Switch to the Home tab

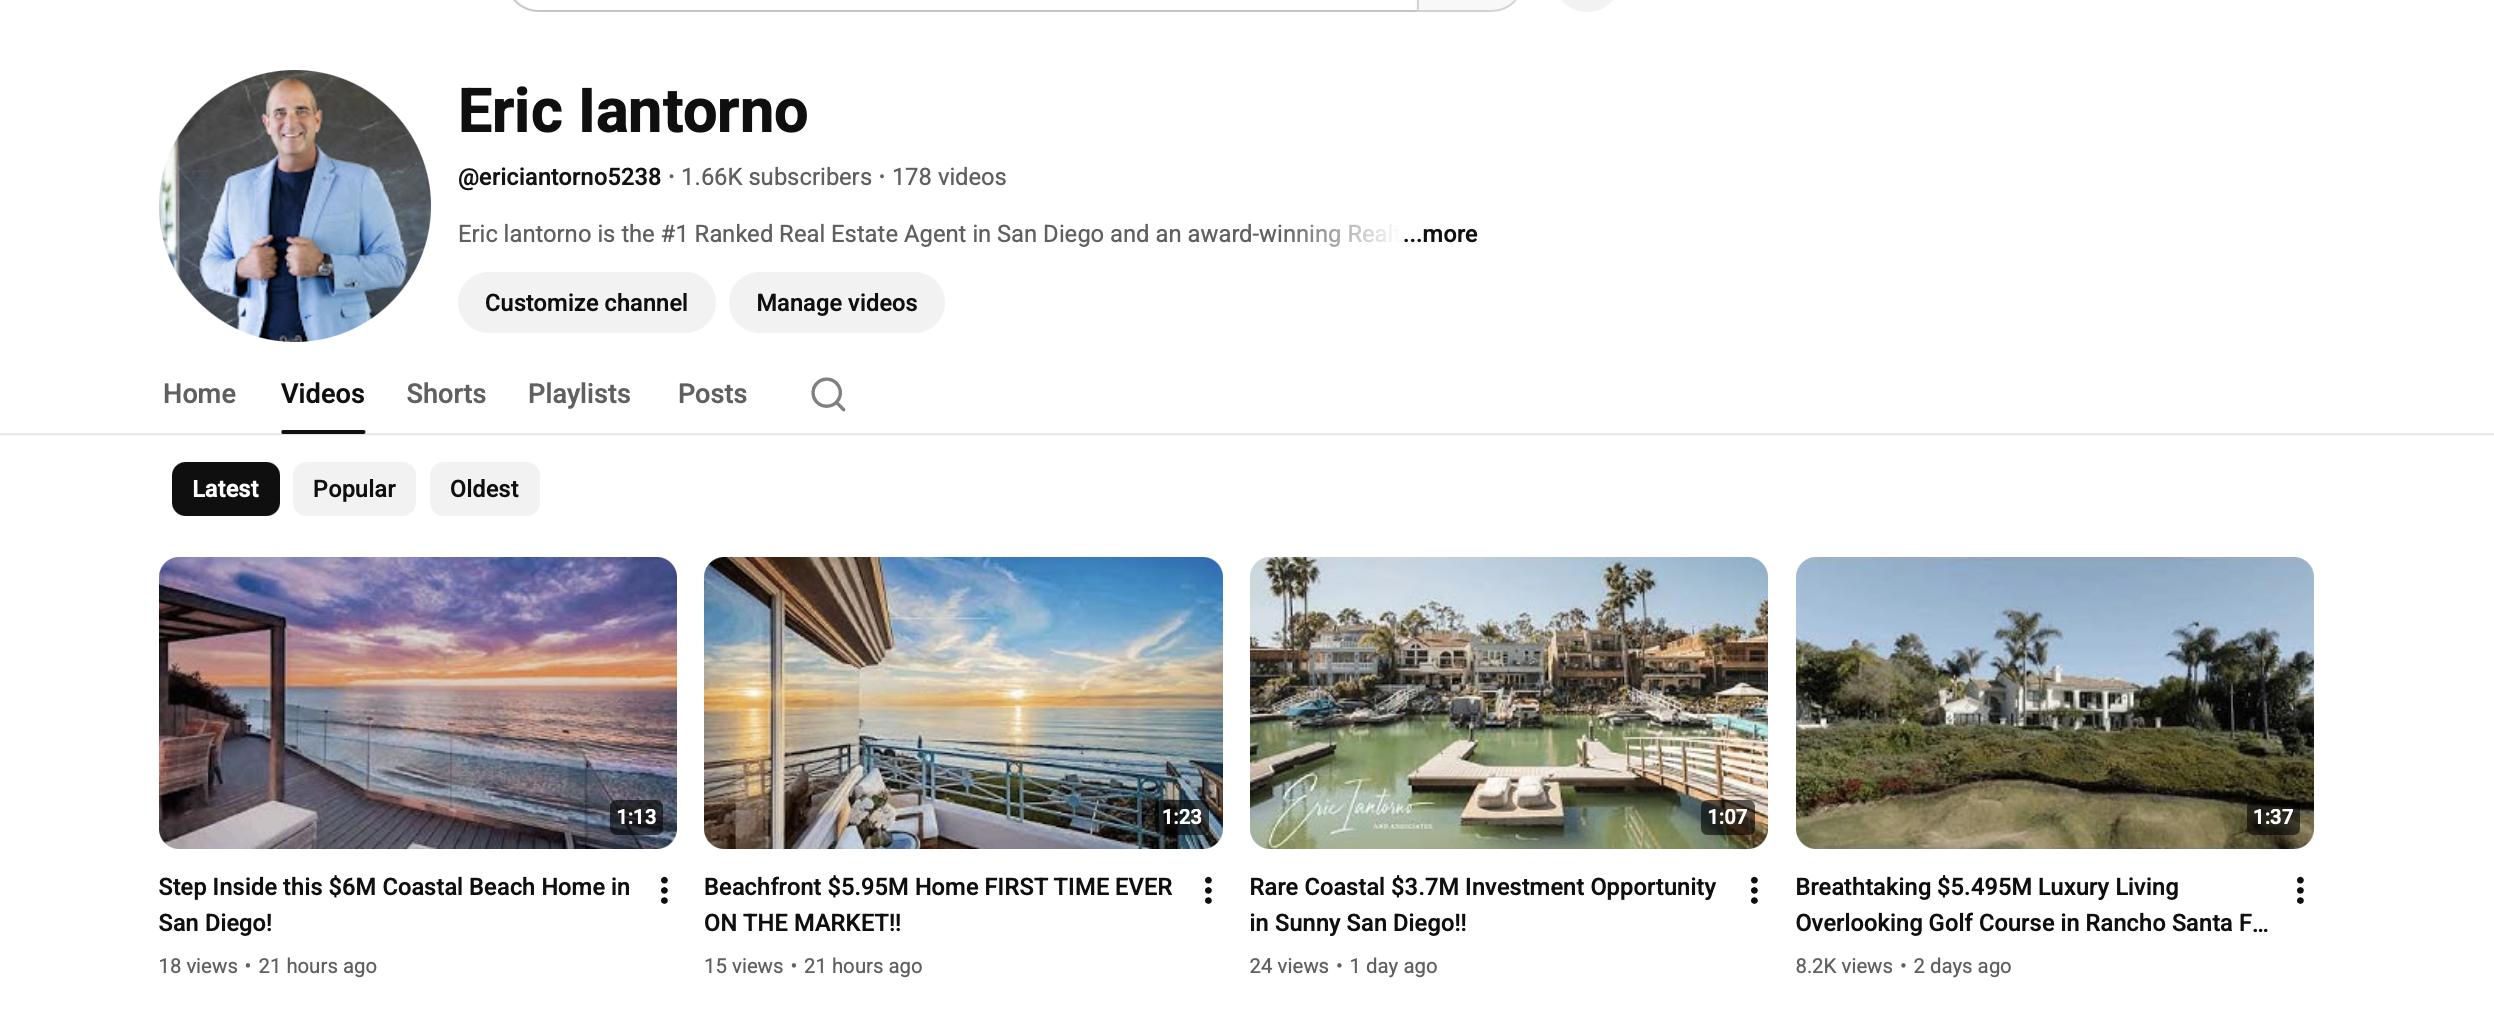199,394
